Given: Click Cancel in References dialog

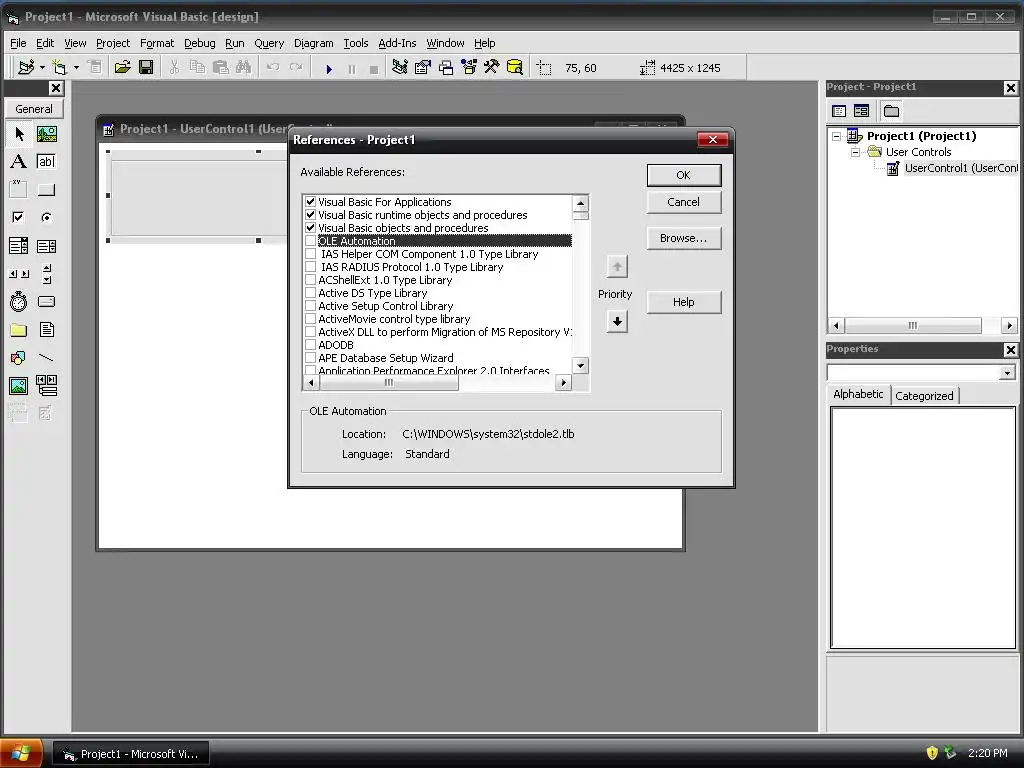Looking at the screenshot, I should click(x=684, y=202).
